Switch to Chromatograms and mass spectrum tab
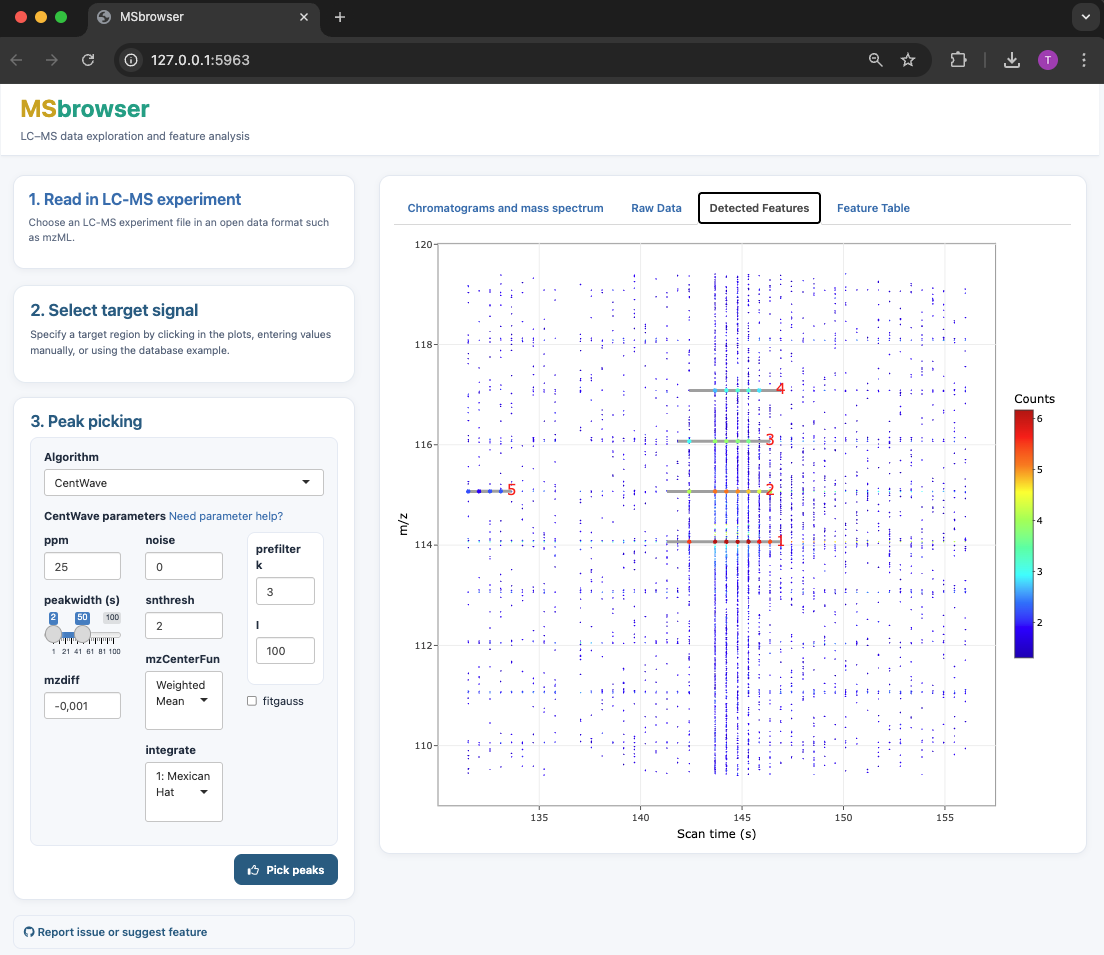The height and width of the screenshot is (955, 1104). tap(505, 208)
